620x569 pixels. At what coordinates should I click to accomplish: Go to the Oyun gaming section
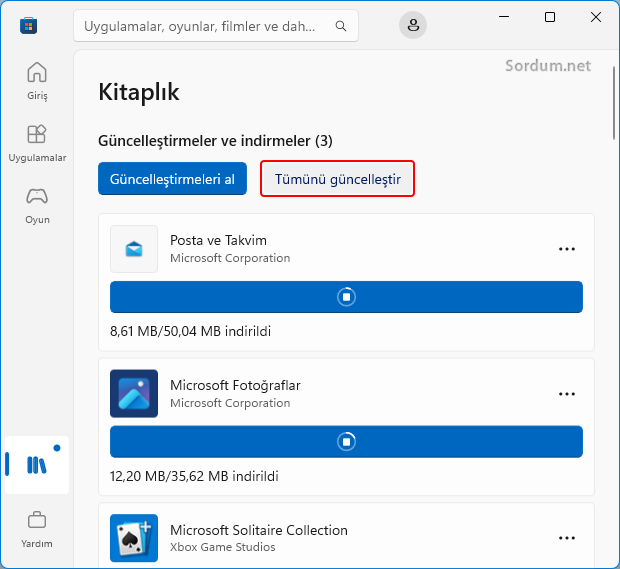click(x=37, y=206)
